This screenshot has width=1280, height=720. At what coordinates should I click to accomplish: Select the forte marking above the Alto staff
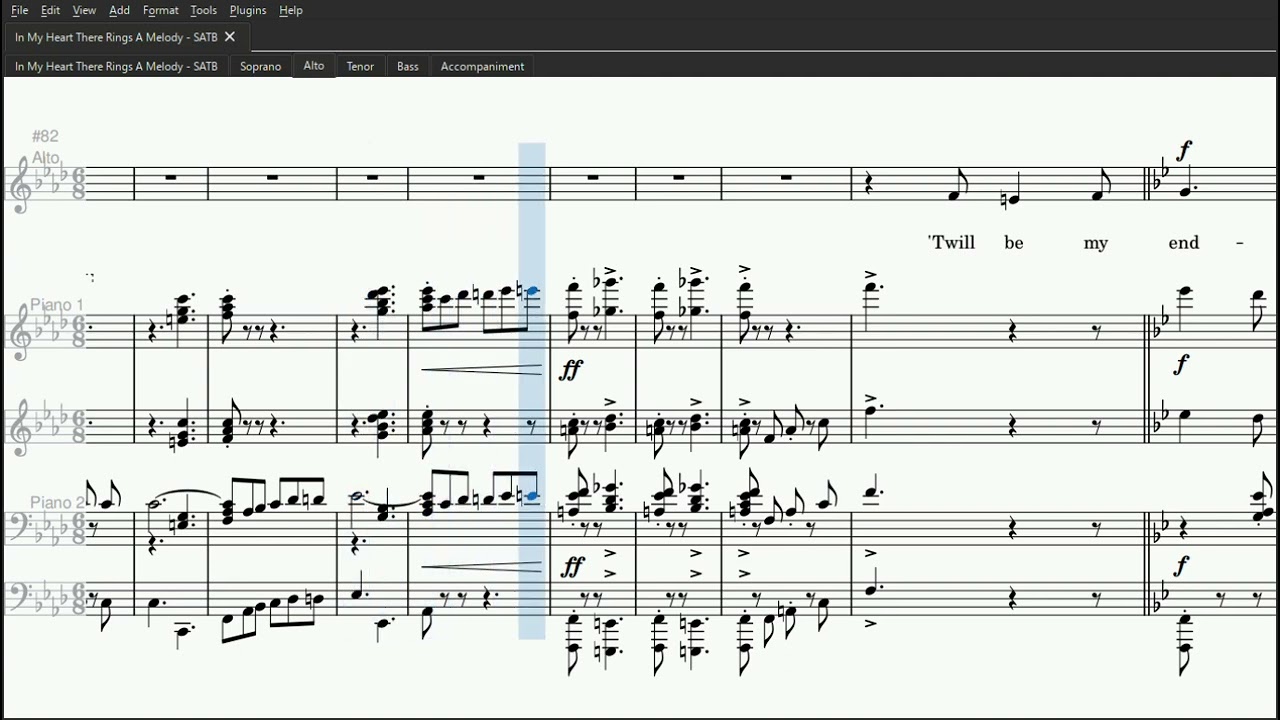1185,151
